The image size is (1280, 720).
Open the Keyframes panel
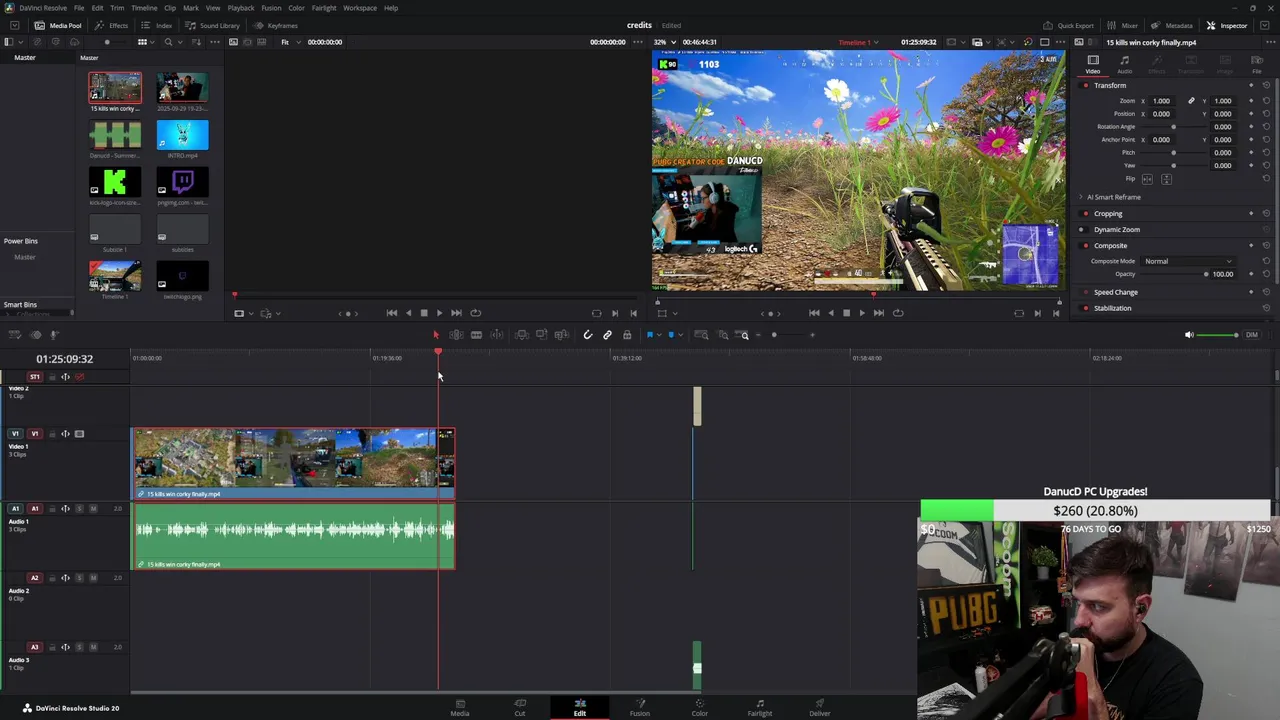click(x=276, y=25)
